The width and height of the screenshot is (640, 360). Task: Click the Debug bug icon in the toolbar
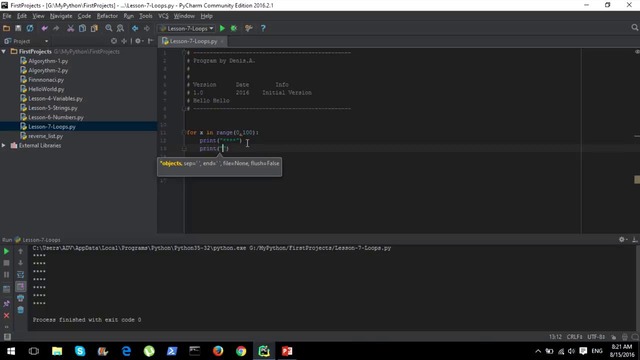pyautogui.click(x=234, y=28)
